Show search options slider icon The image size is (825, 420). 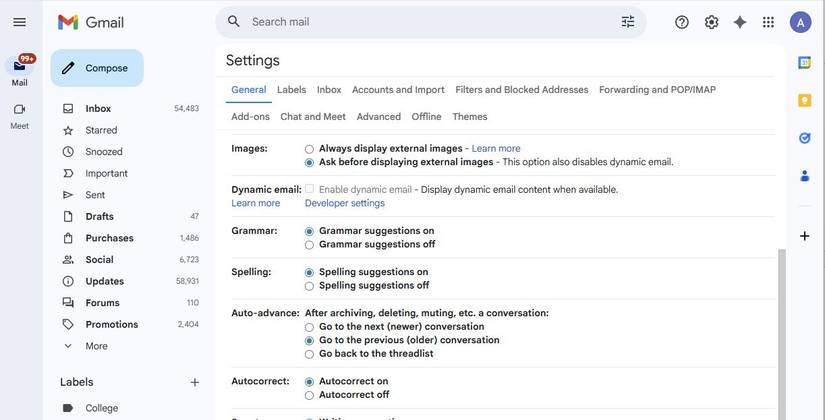[628, 22]
